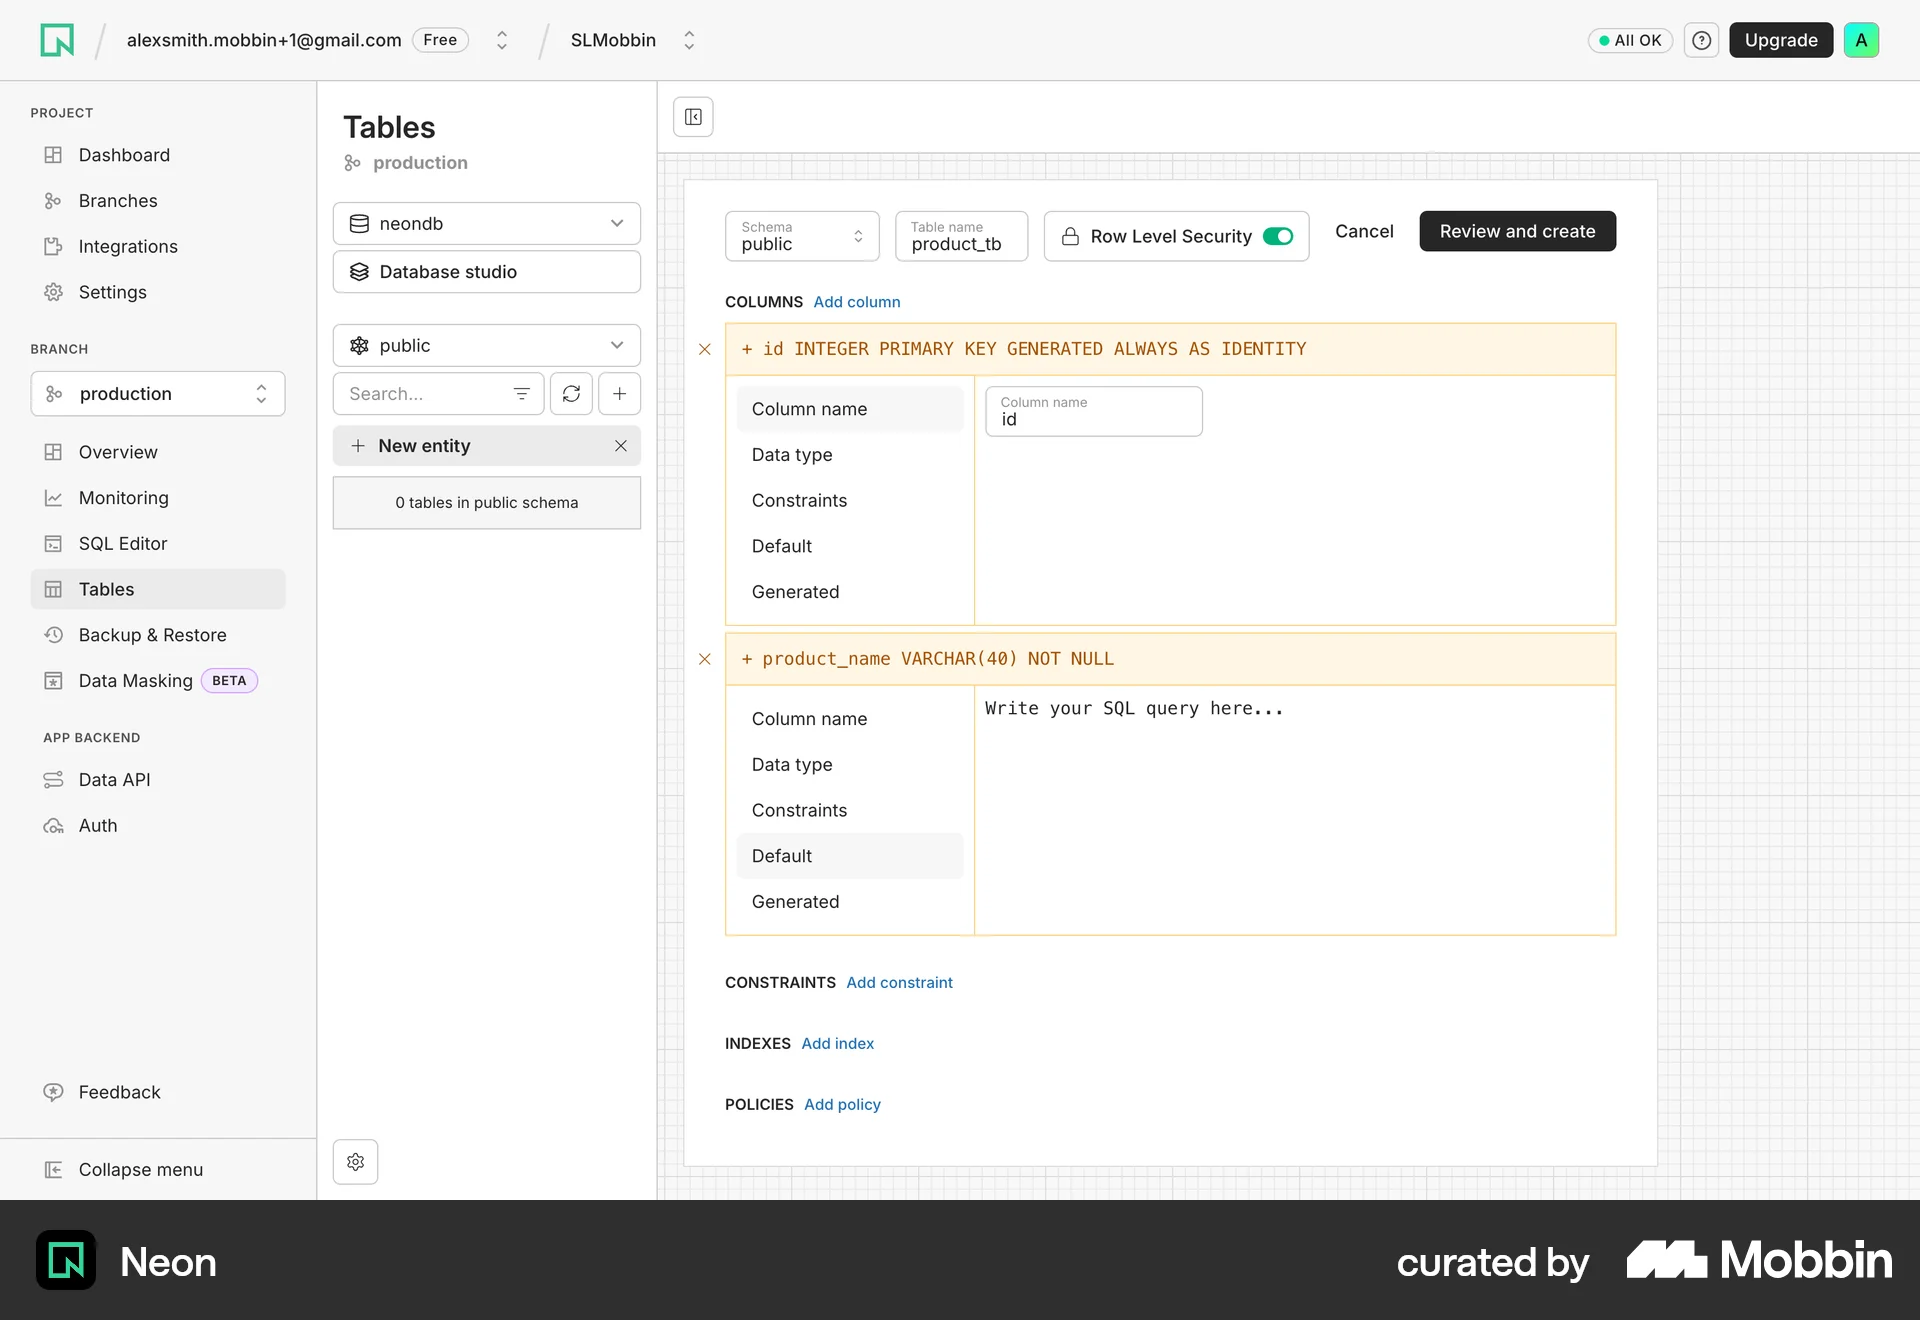Click the Collapse menu icon
The image size is (1920, 1320).
point(53,1170)
